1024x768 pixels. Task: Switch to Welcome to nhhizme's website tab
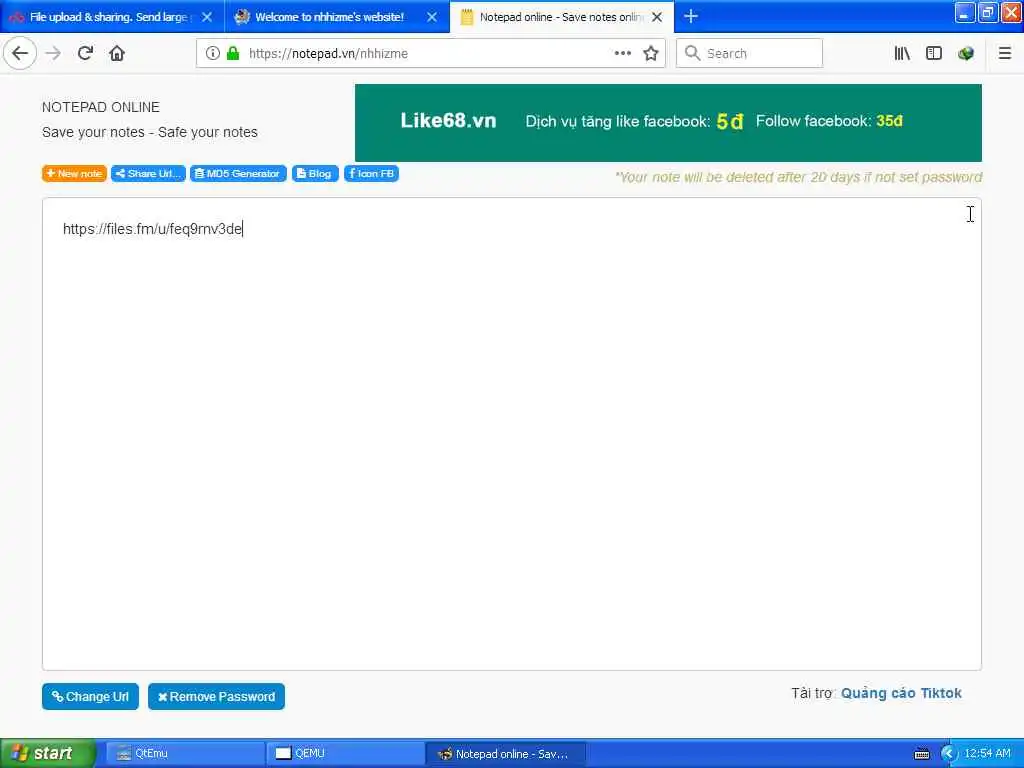pos(328,17)
